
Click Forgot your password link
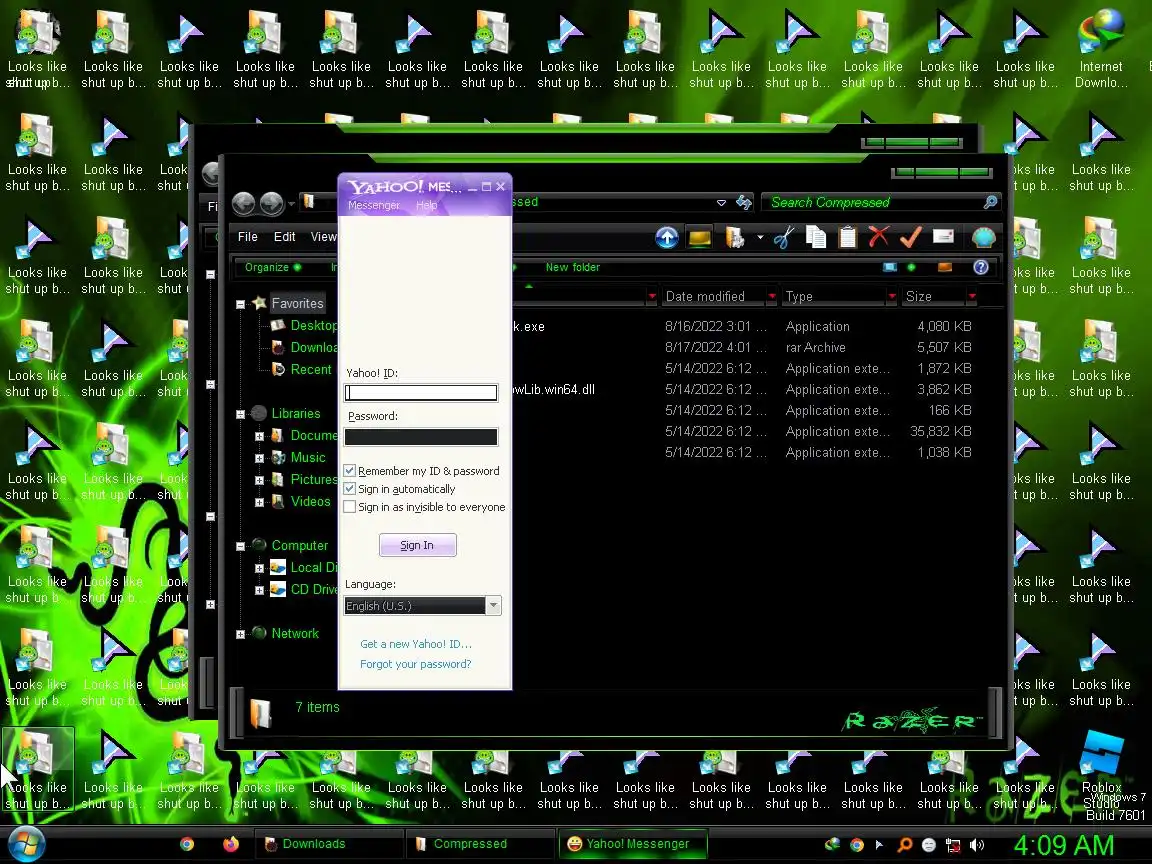pyautogui.click(x=415, y=664)
